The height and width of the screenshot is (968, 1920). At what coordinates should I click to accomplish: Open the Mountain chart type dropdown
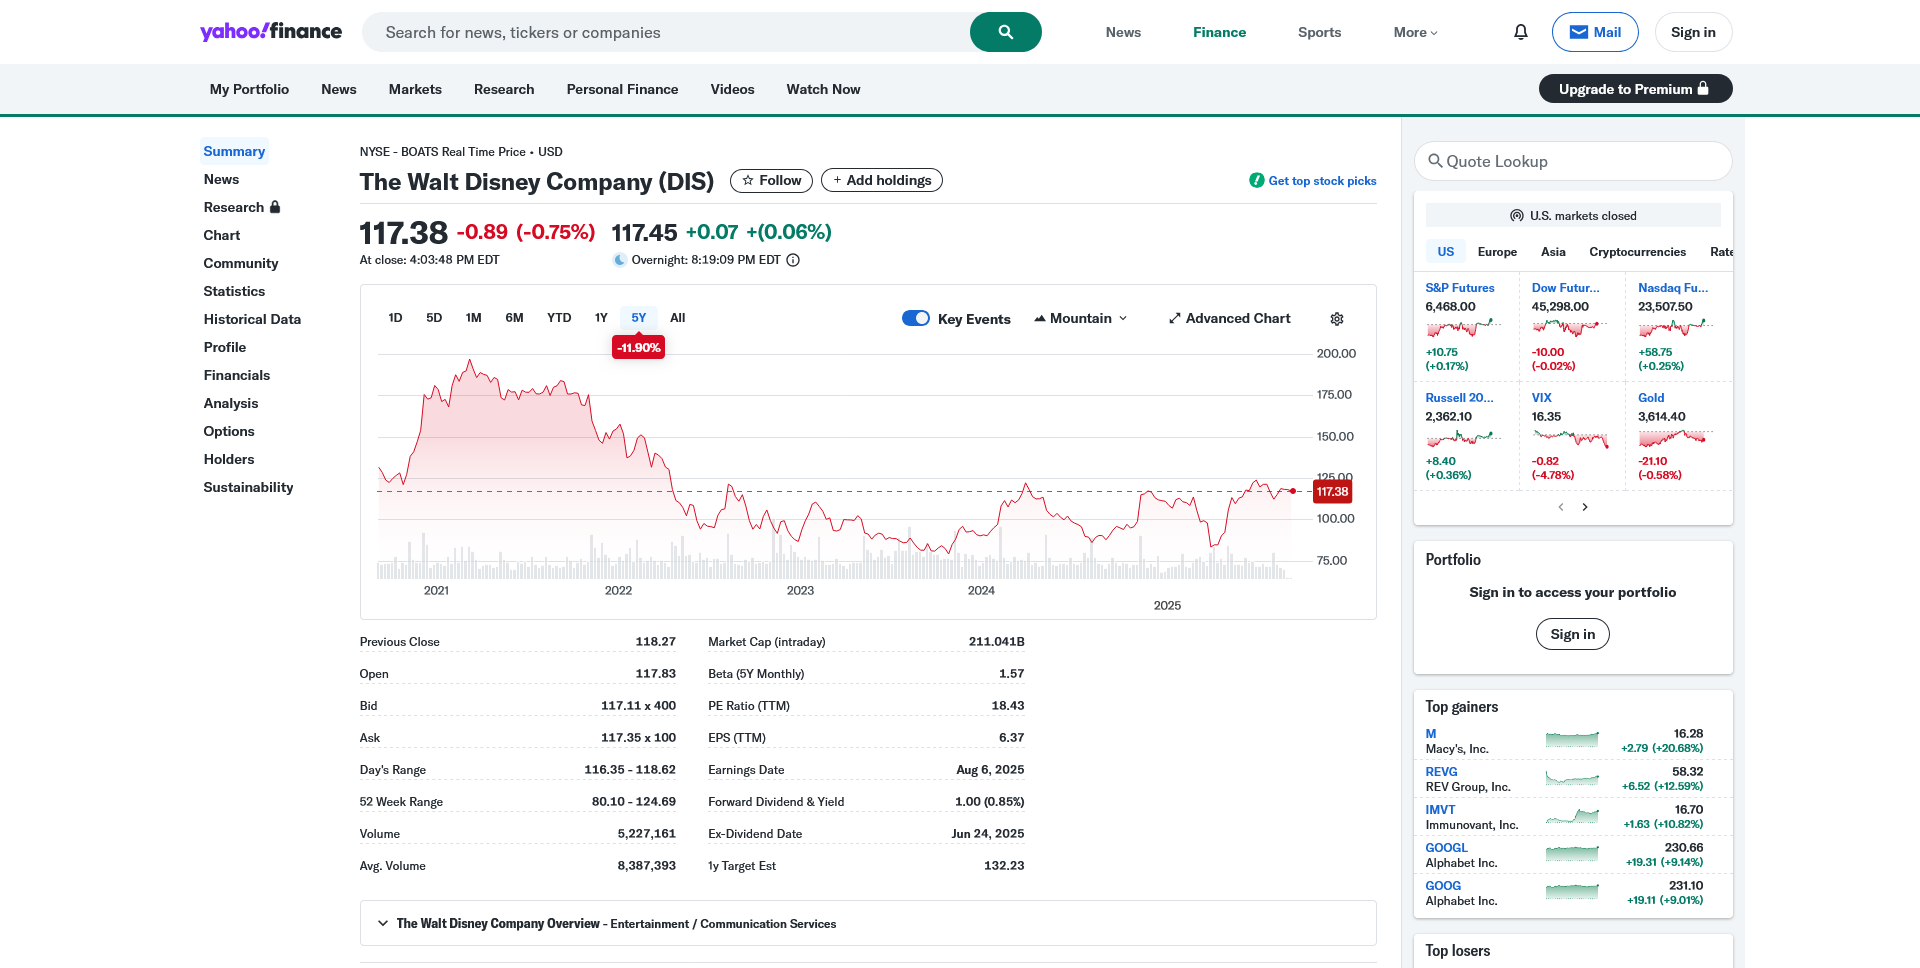tap(1080, 318)
